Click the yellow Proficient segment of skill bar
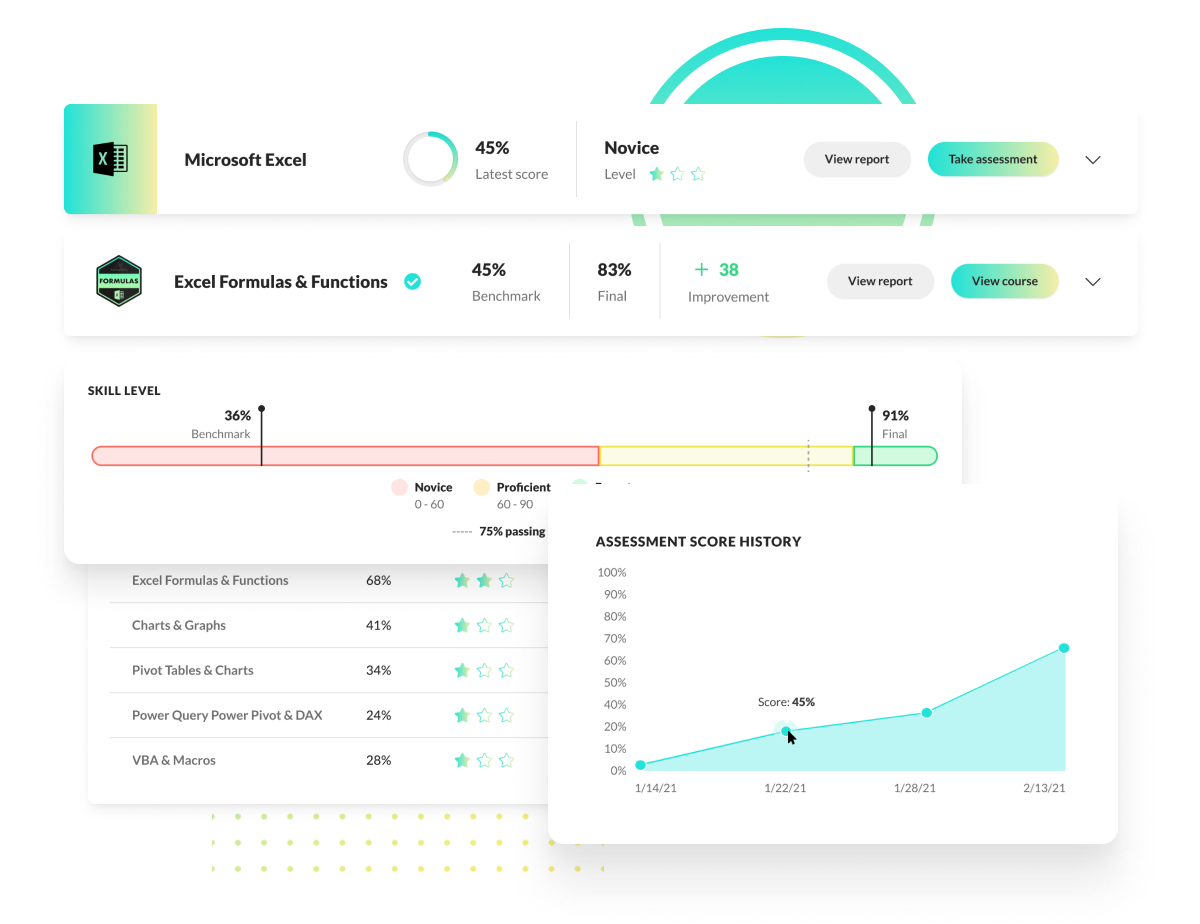 pos(726,456)
